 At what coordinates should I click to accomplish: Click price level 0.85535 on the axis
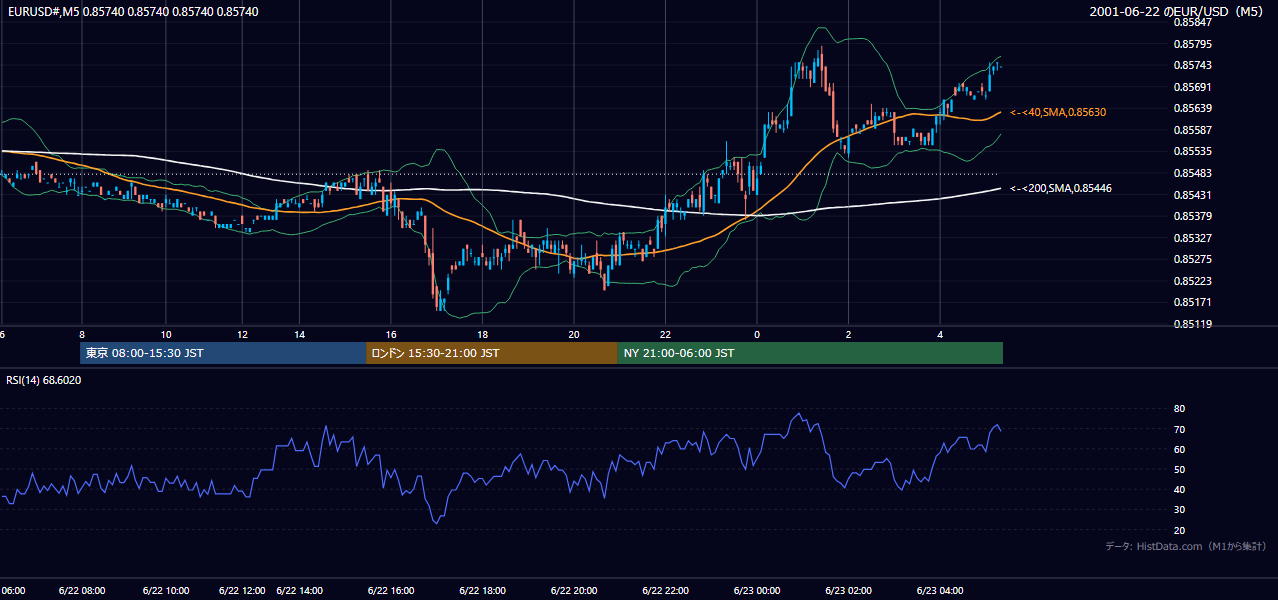click(x=1192, y=152)
